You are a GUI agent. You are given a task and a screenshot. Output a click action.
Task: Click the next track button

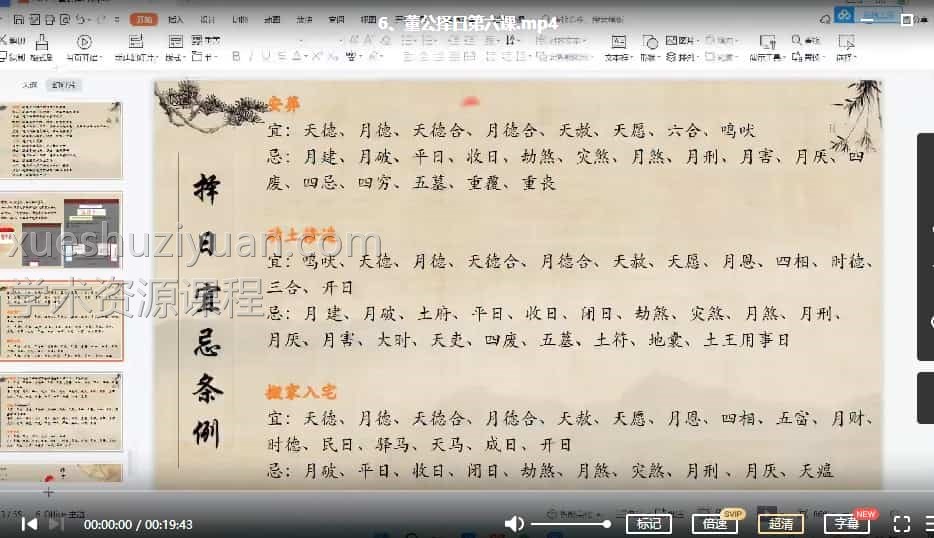coord(56,524)
